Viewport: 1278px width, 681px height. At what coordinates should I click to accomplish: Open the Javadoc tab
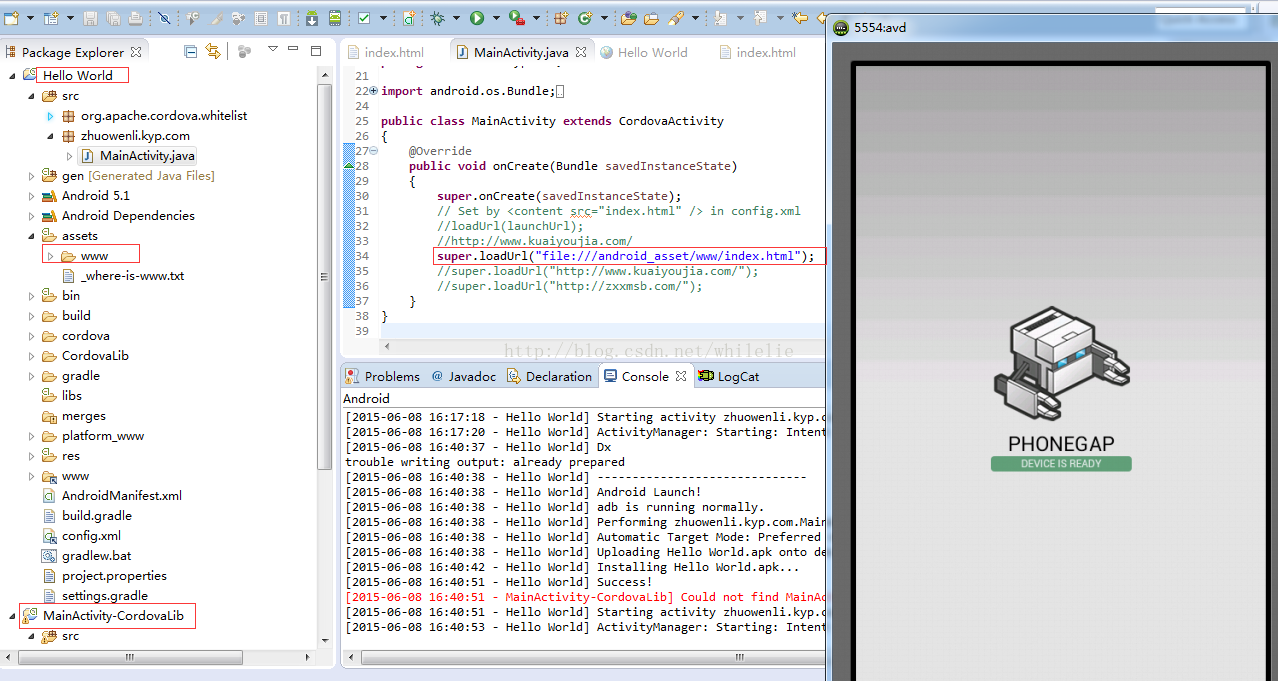[464, 376]
